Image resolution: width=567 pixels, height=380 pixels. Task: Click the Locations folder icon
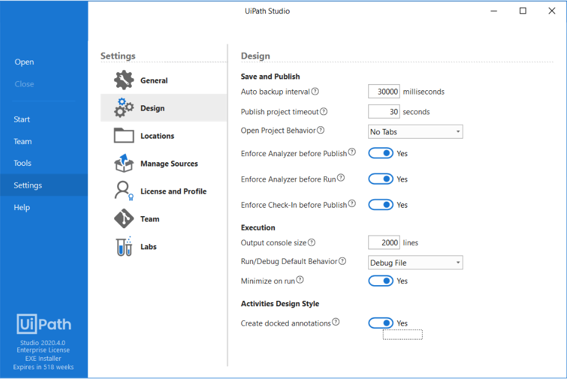(124, 136)
